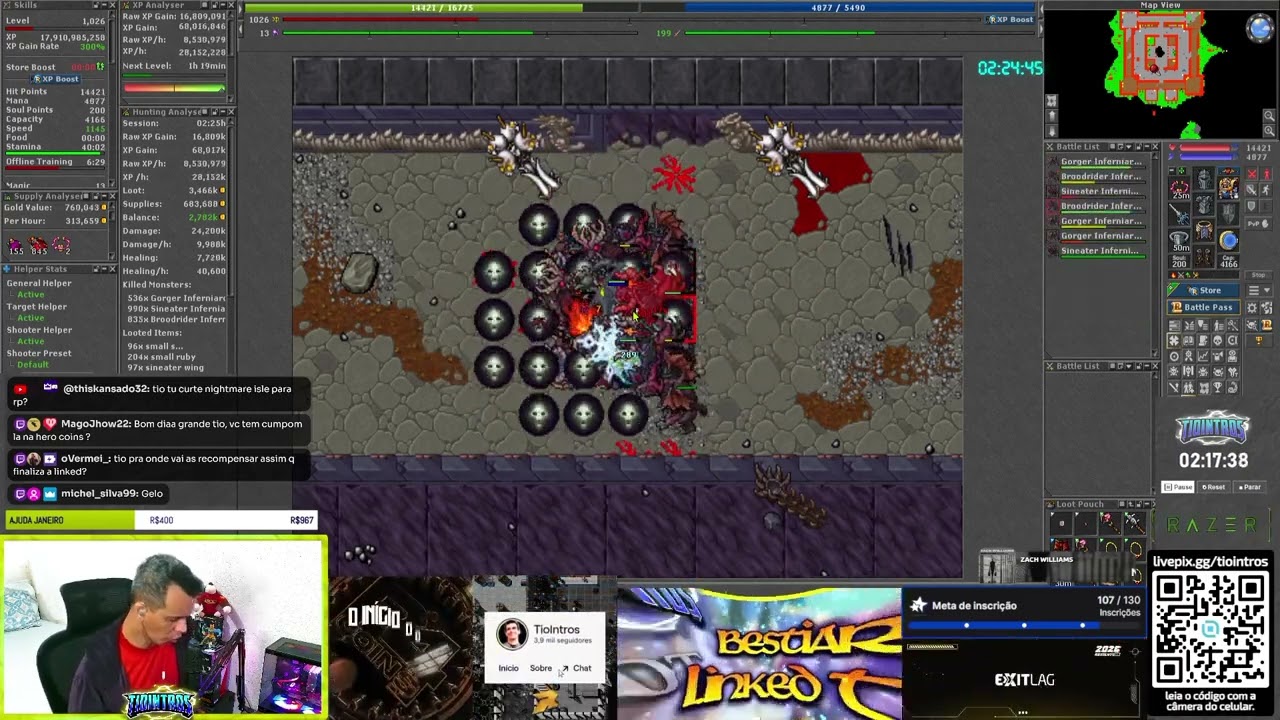Click the circular target icon in the grid
1280x720 pixels.
pos(1175,356)
